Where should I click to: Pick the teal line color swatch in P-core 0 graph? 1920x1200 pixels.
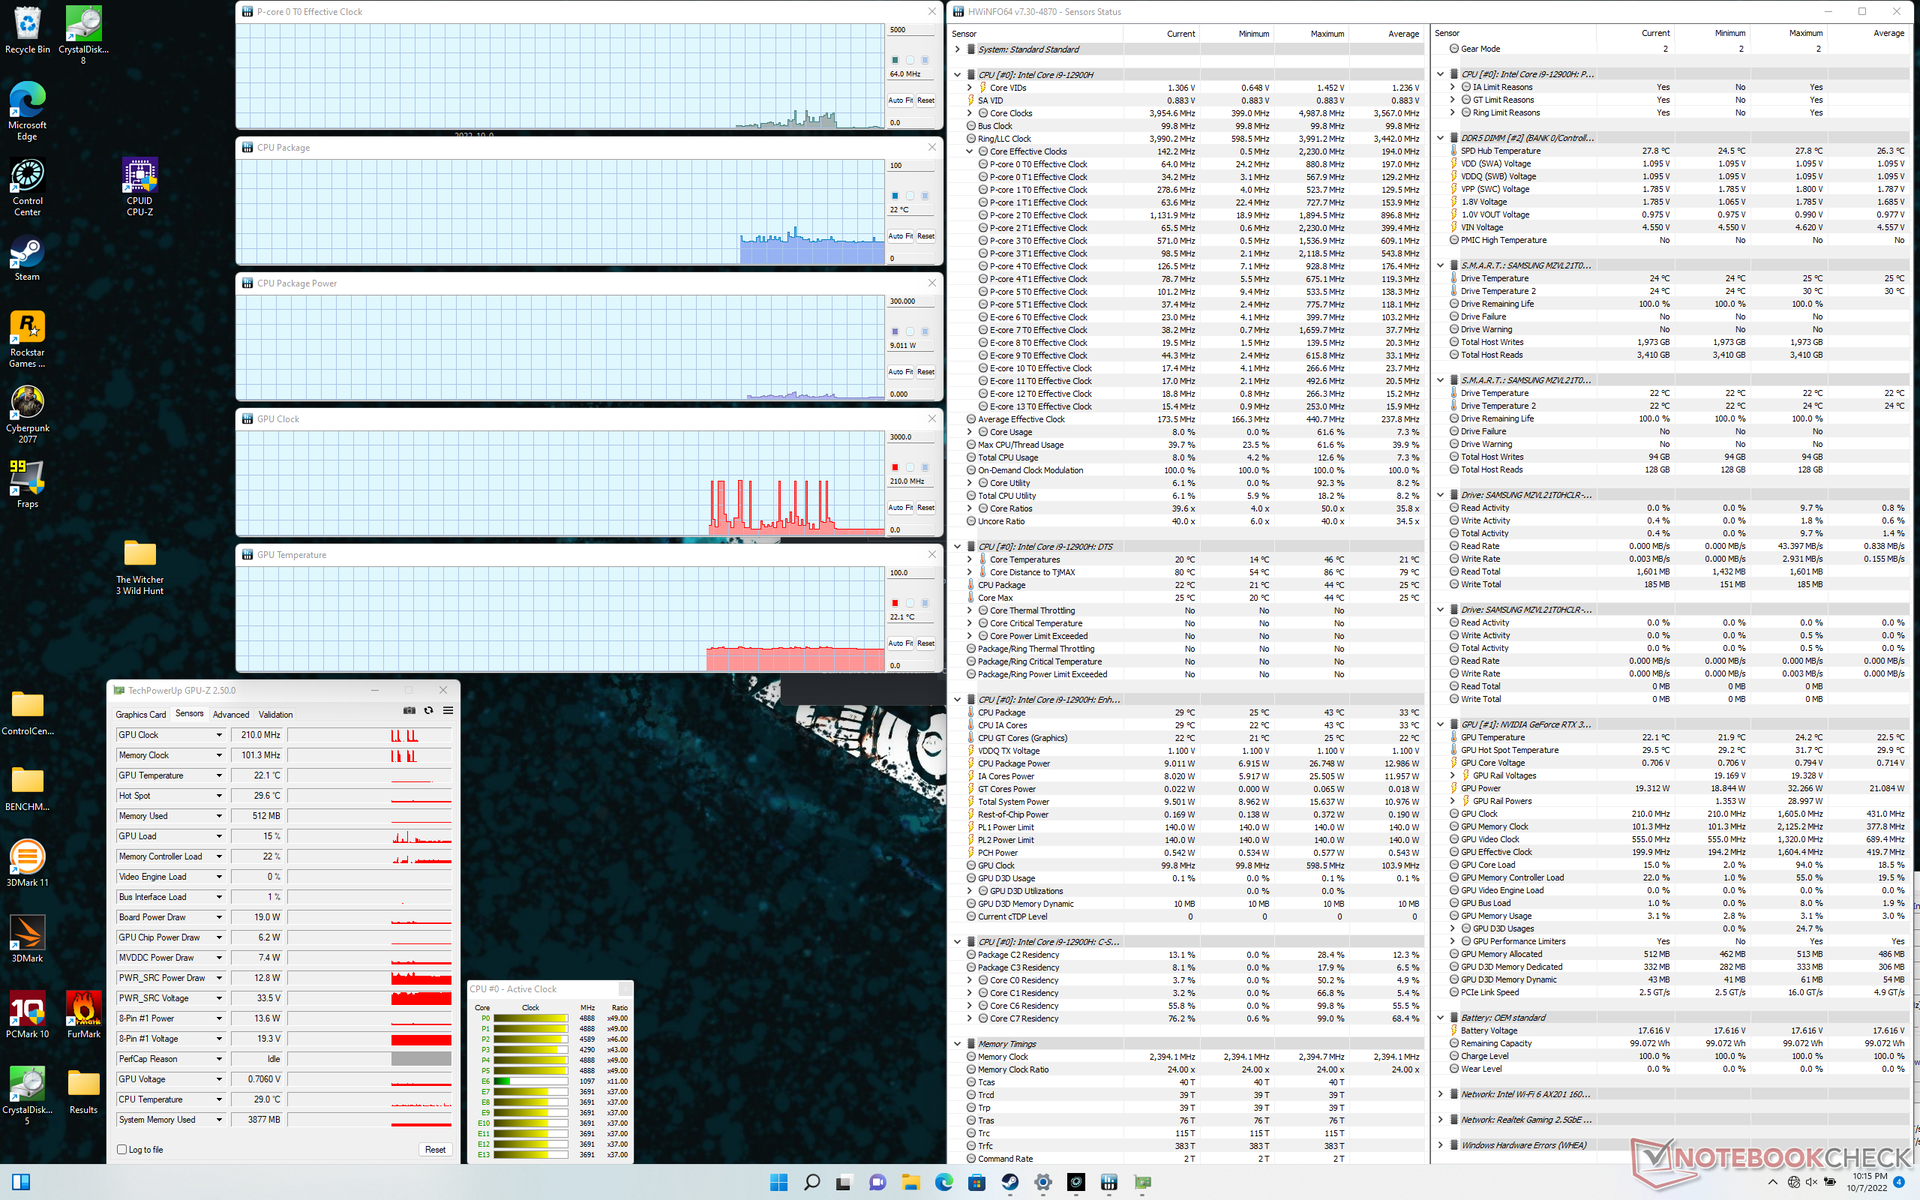895,60
